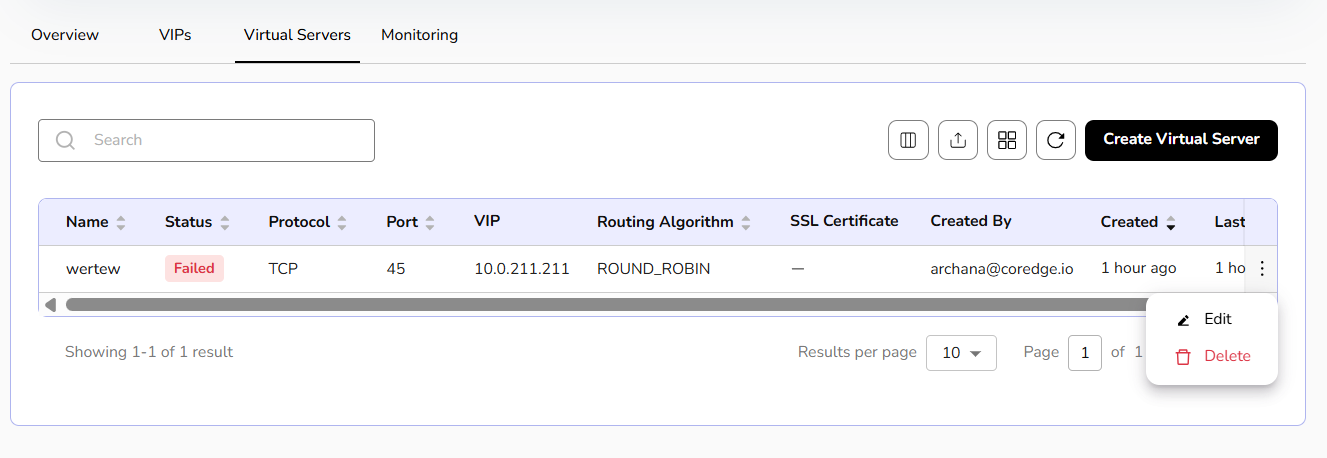1327x458 pixels.
Task: Sort by Port column arrows
Action: point(430,223)
